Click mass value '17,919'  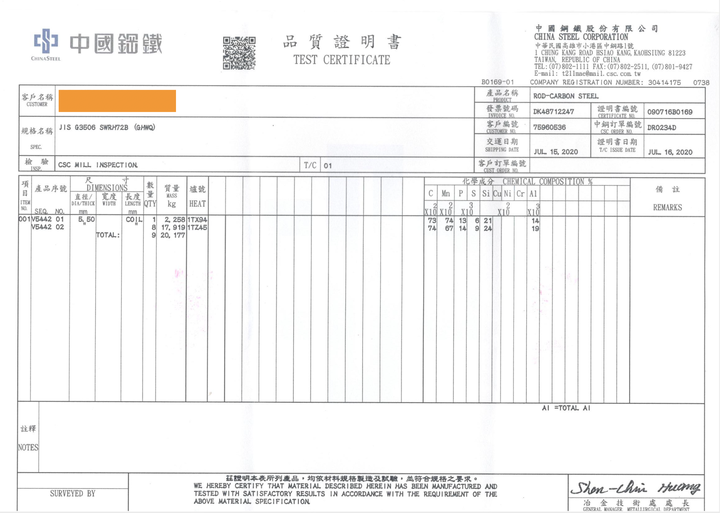(x=173, y=227)
